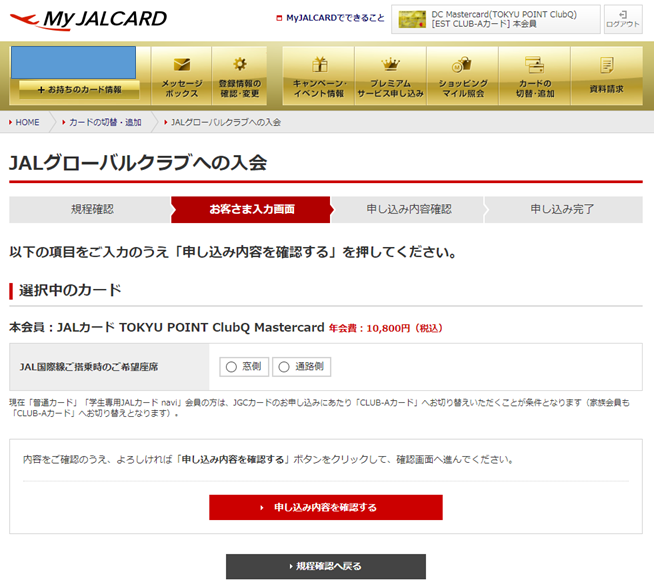
Task: Open プレミアムサービス申し込み crown icon
Action: [x=390, y=64]
